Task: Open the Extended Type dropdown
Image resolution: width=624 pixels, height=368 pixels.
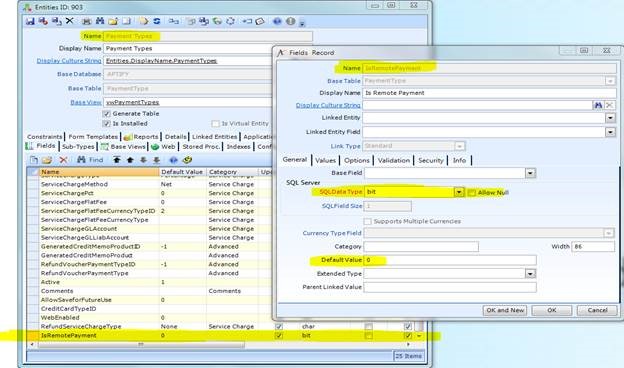Action: 530,274
